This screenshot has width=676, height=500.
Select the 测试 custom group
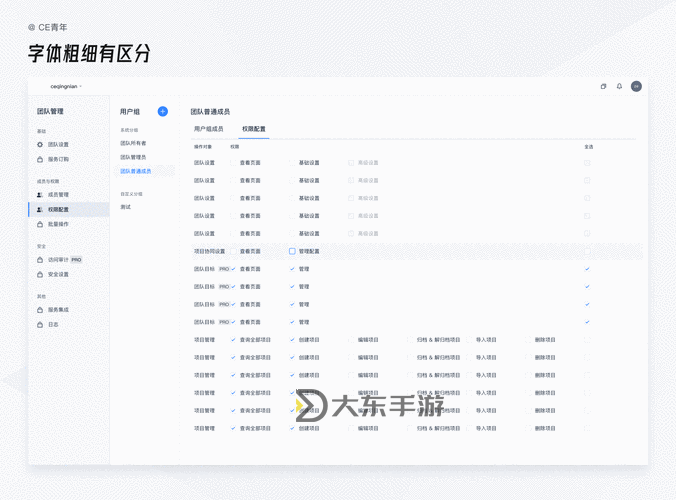(125, 207)
